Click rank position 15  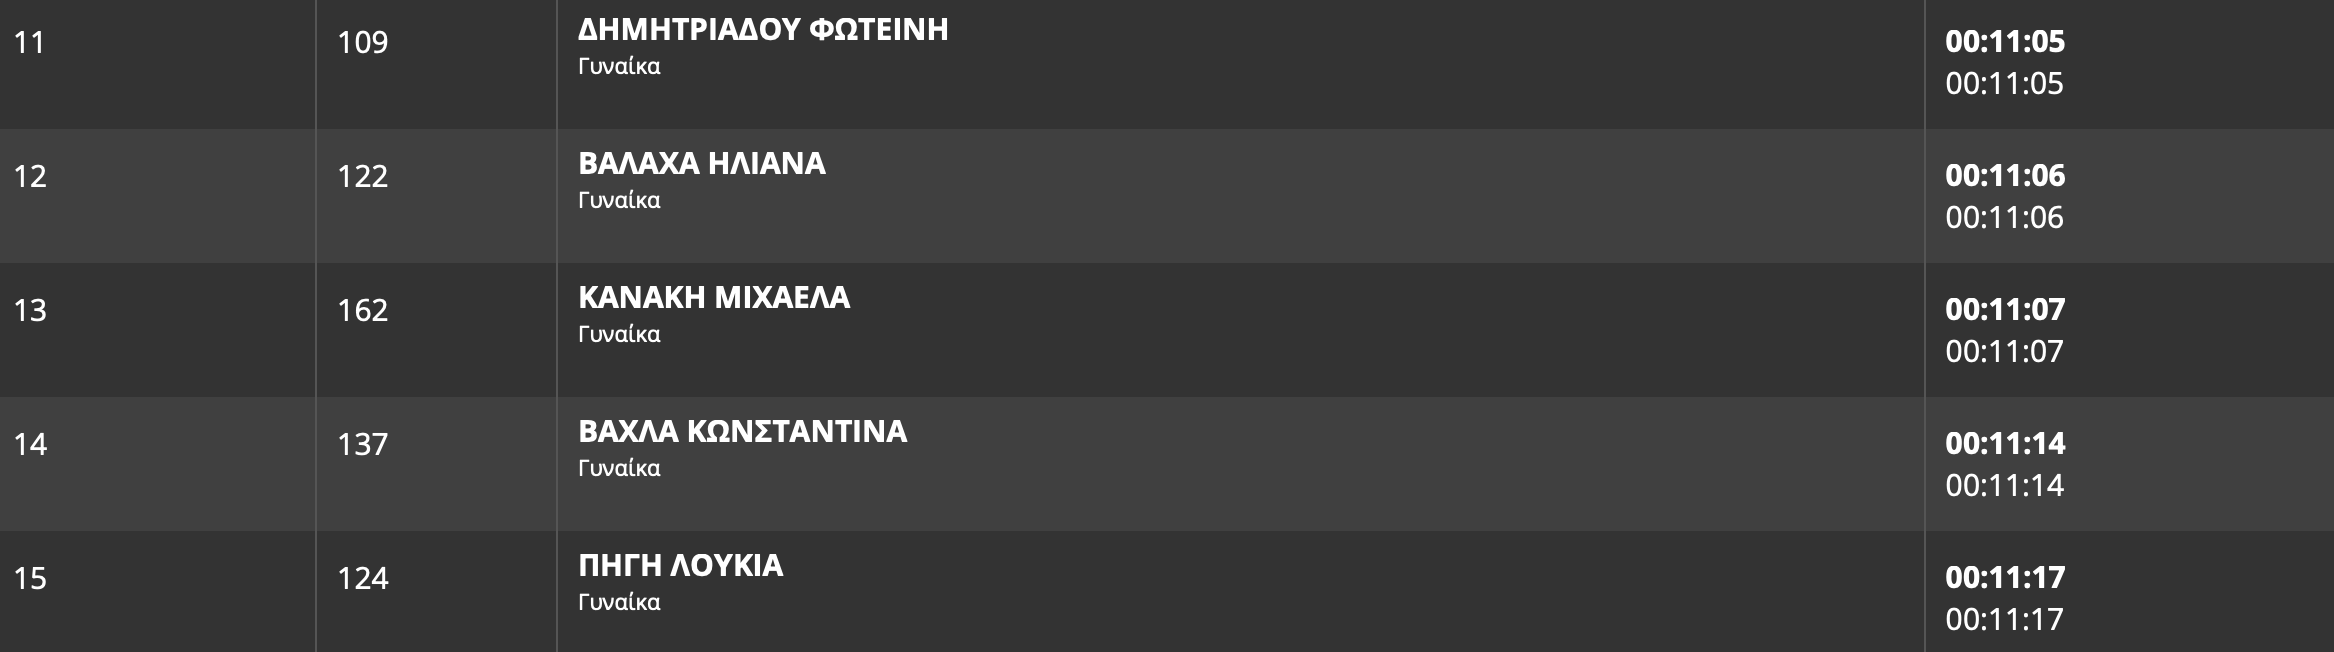(30, 579)
